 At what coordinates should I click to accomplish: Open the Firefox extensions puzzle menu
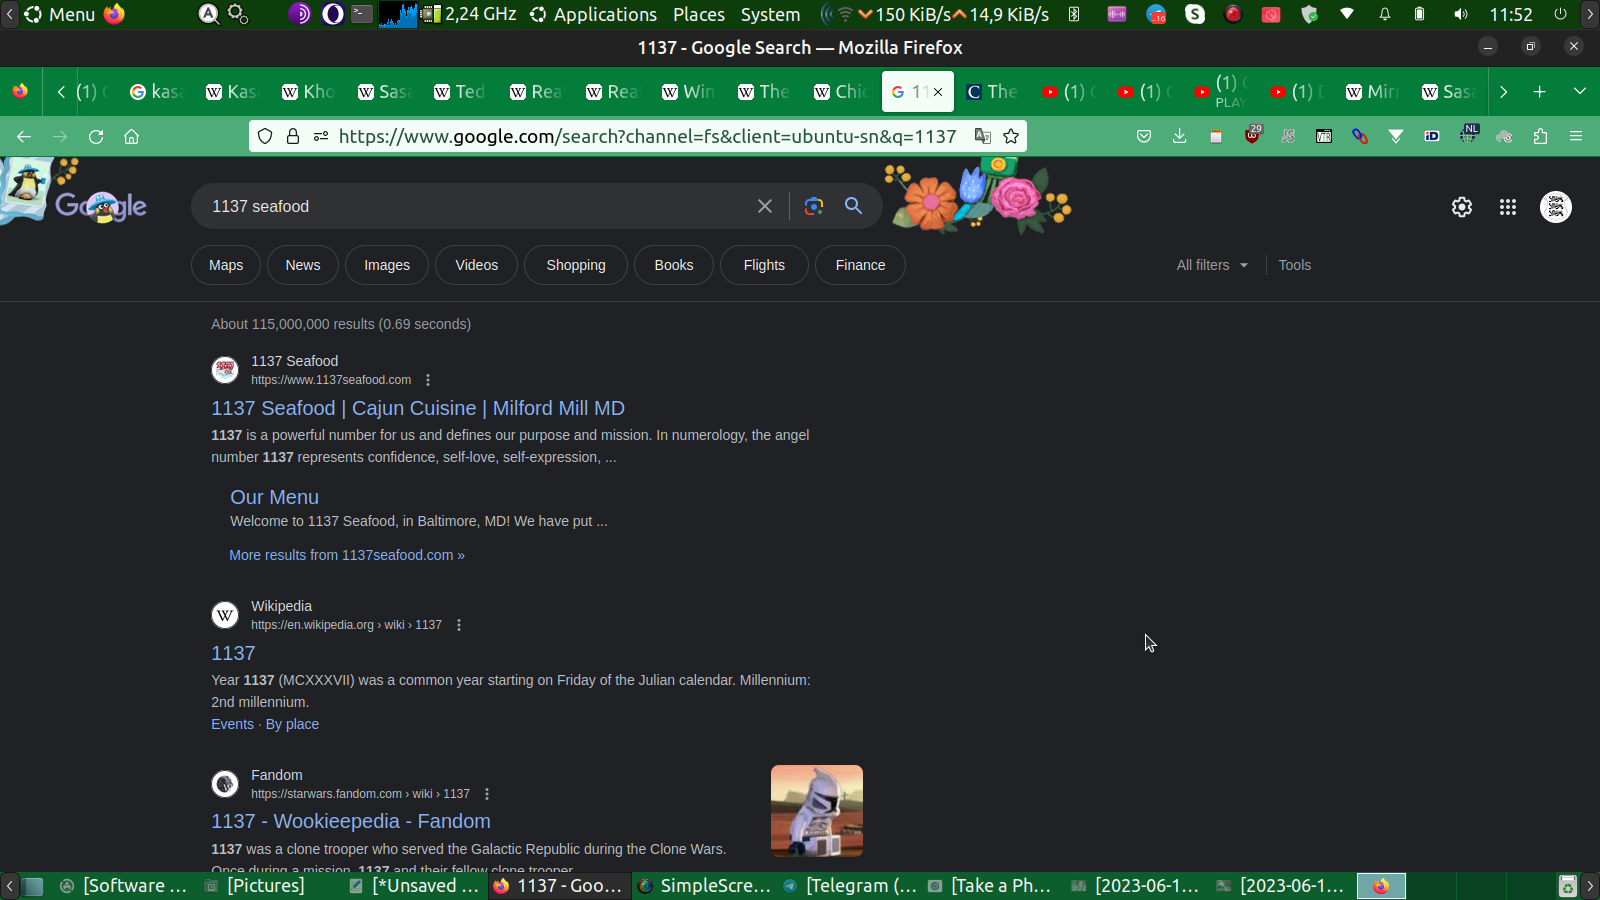(1540, 136)
